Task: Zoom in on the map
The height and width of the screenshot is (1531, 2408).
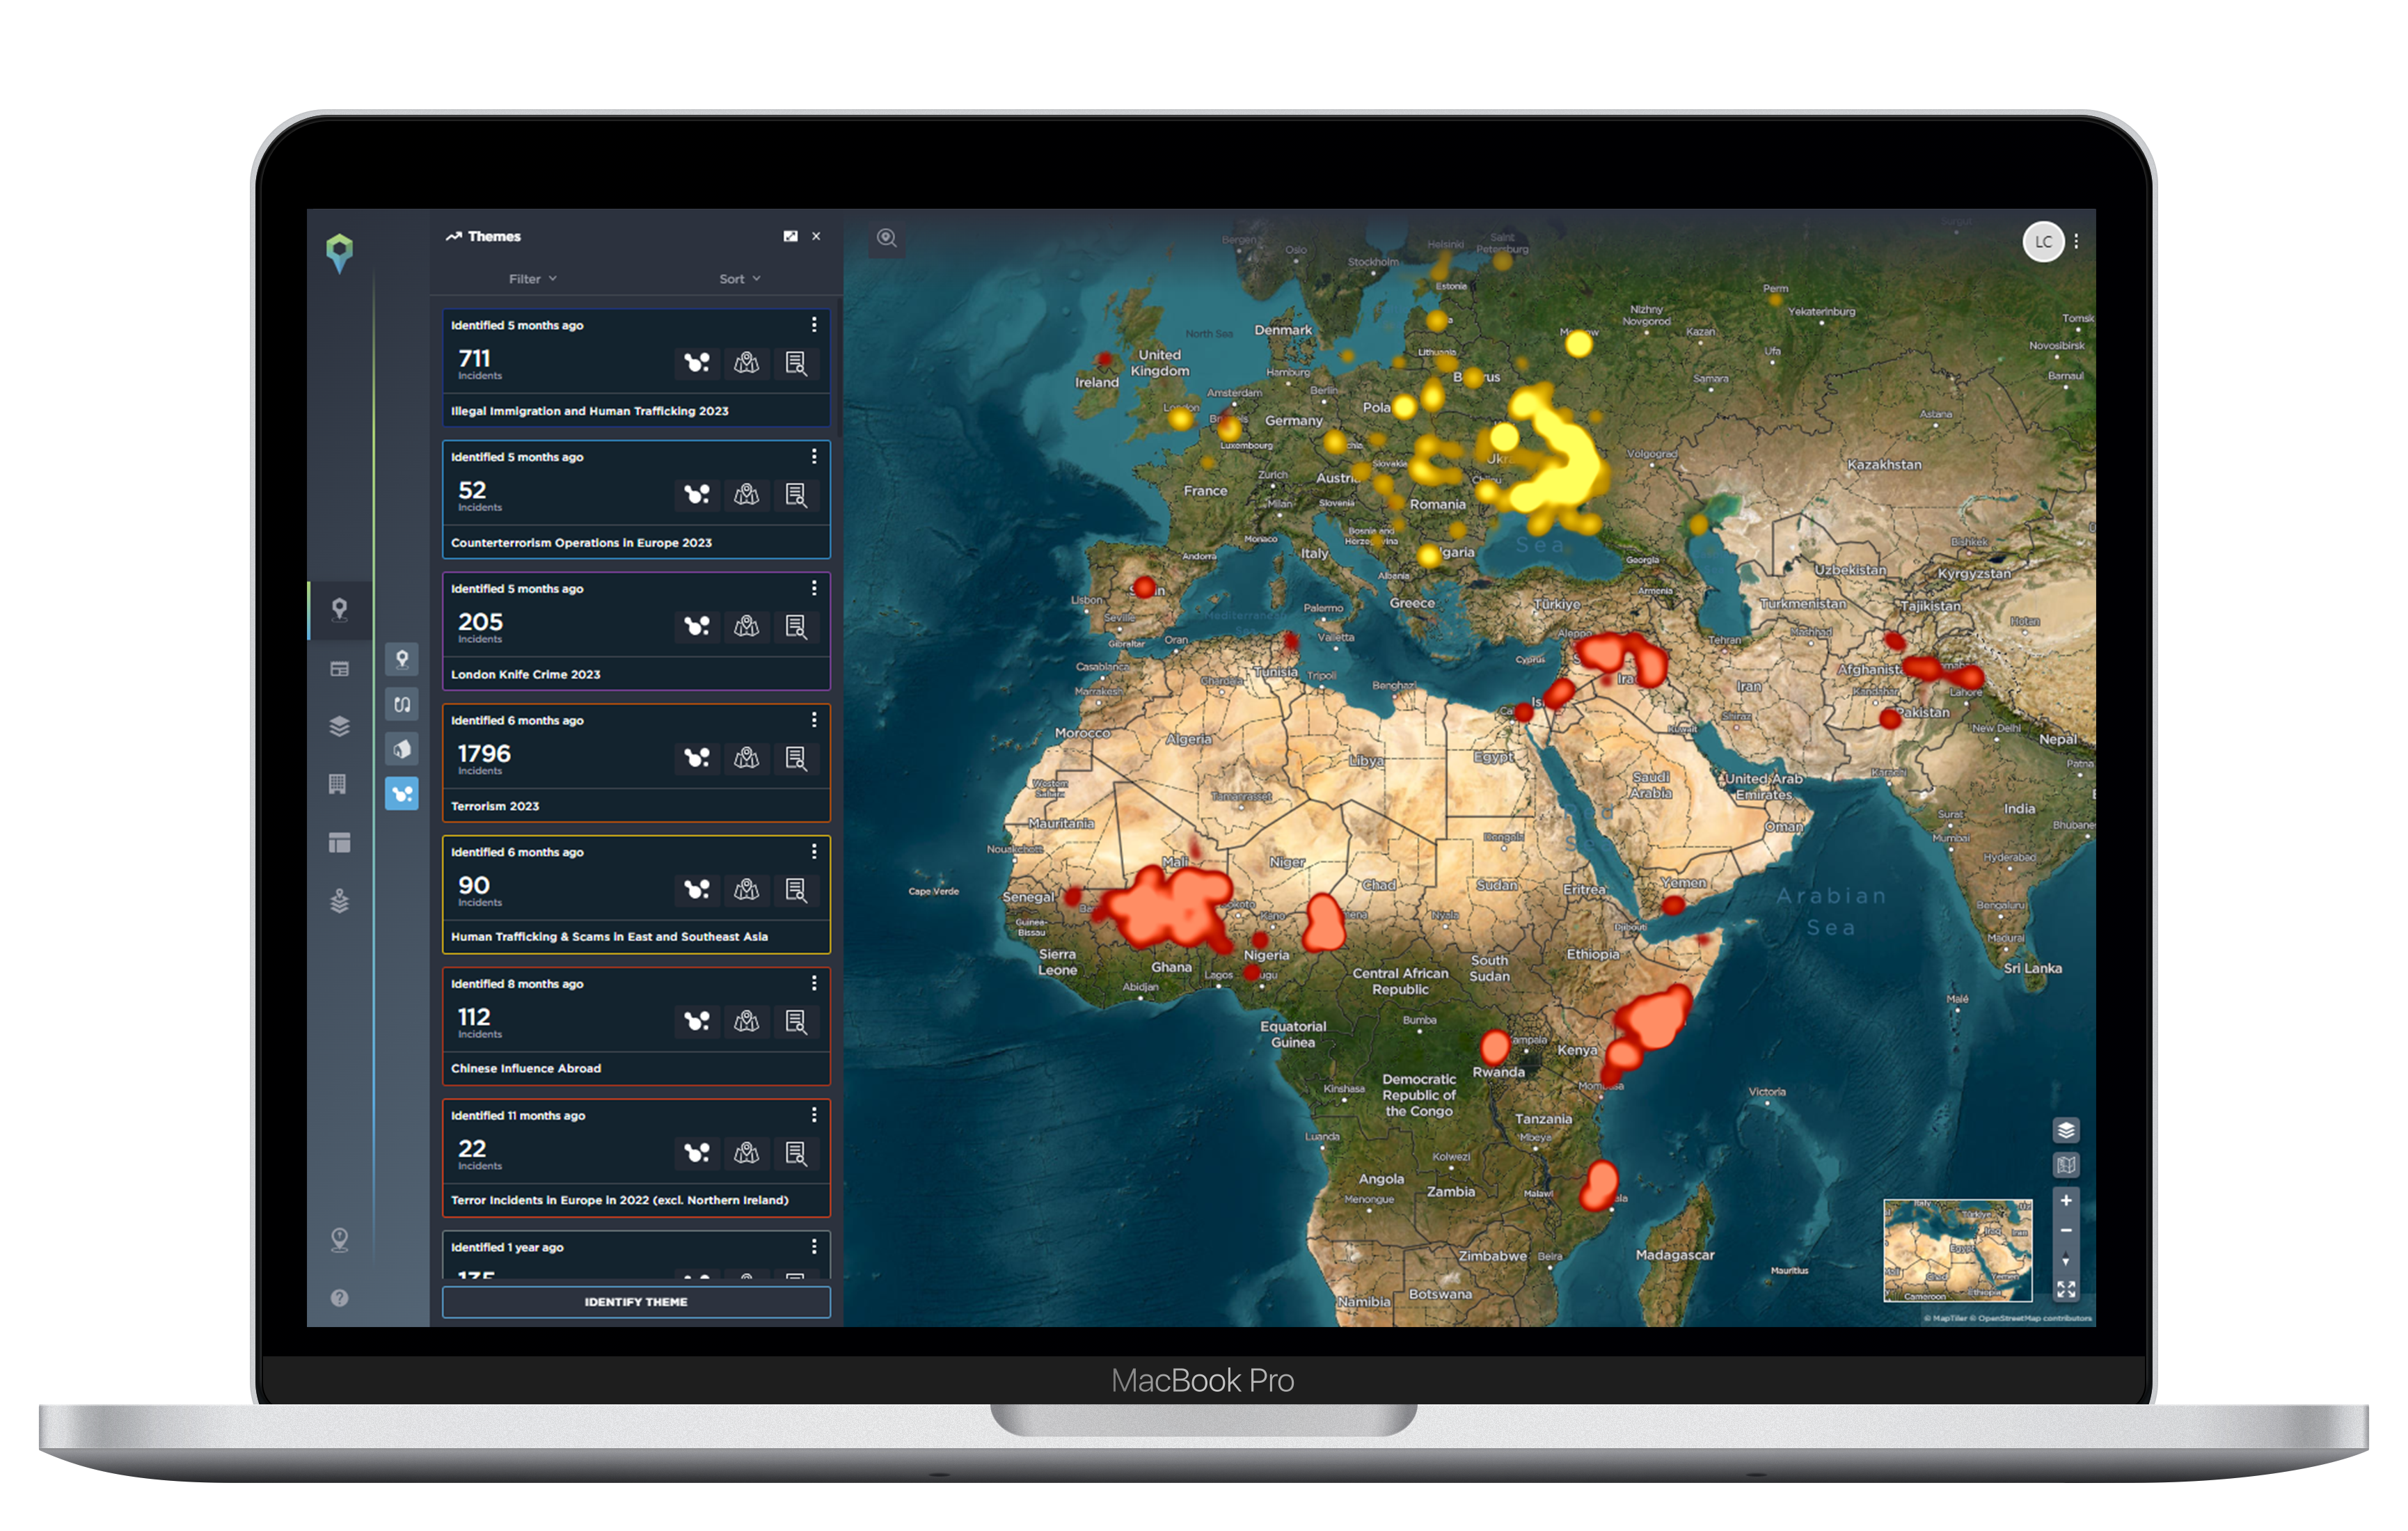Action: point(2066,1201)
